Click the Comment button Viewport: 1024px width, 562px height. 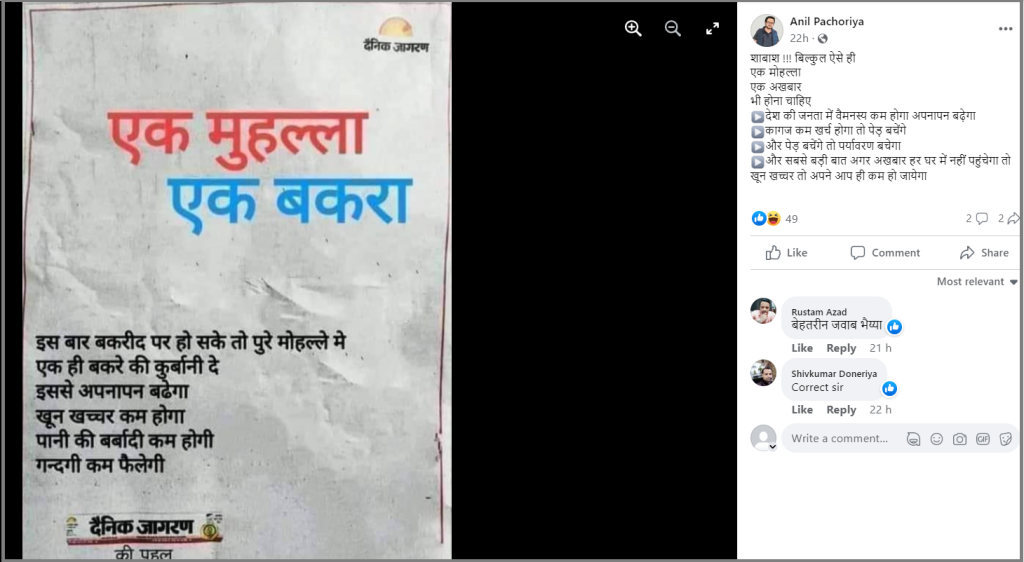885,253
